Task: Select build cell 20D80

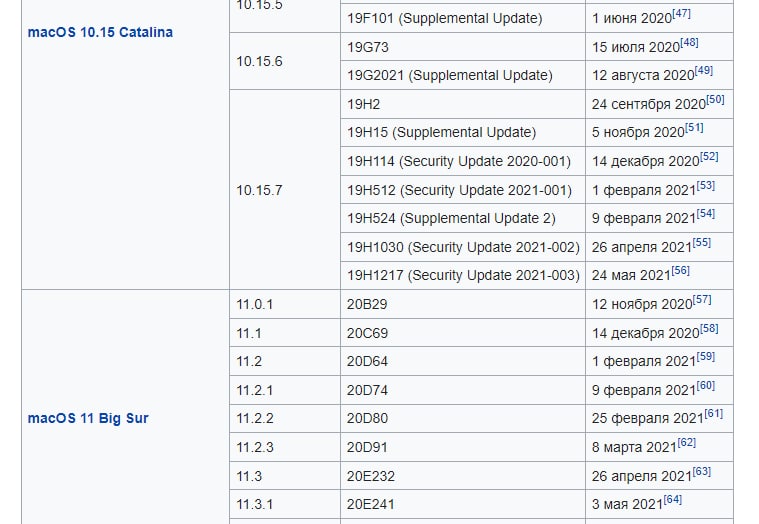Action: tap(463, 419)
